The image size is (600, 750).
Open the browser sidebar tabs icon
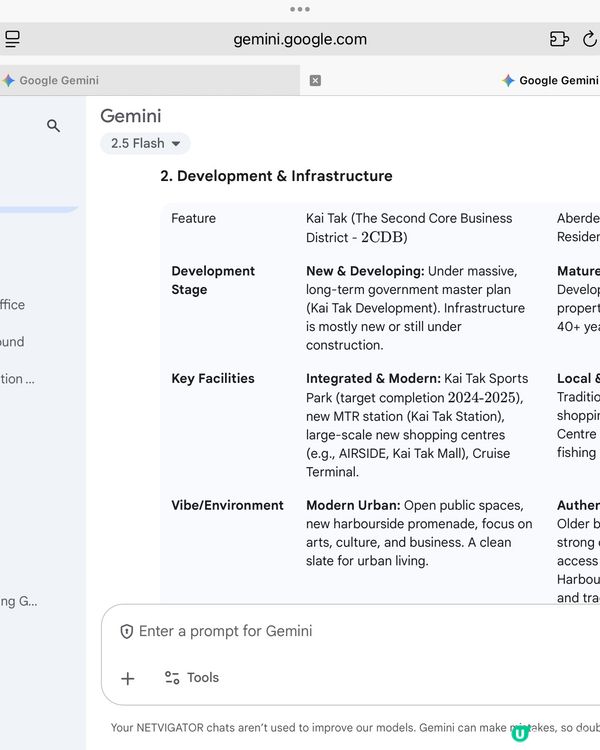(12, 39)
